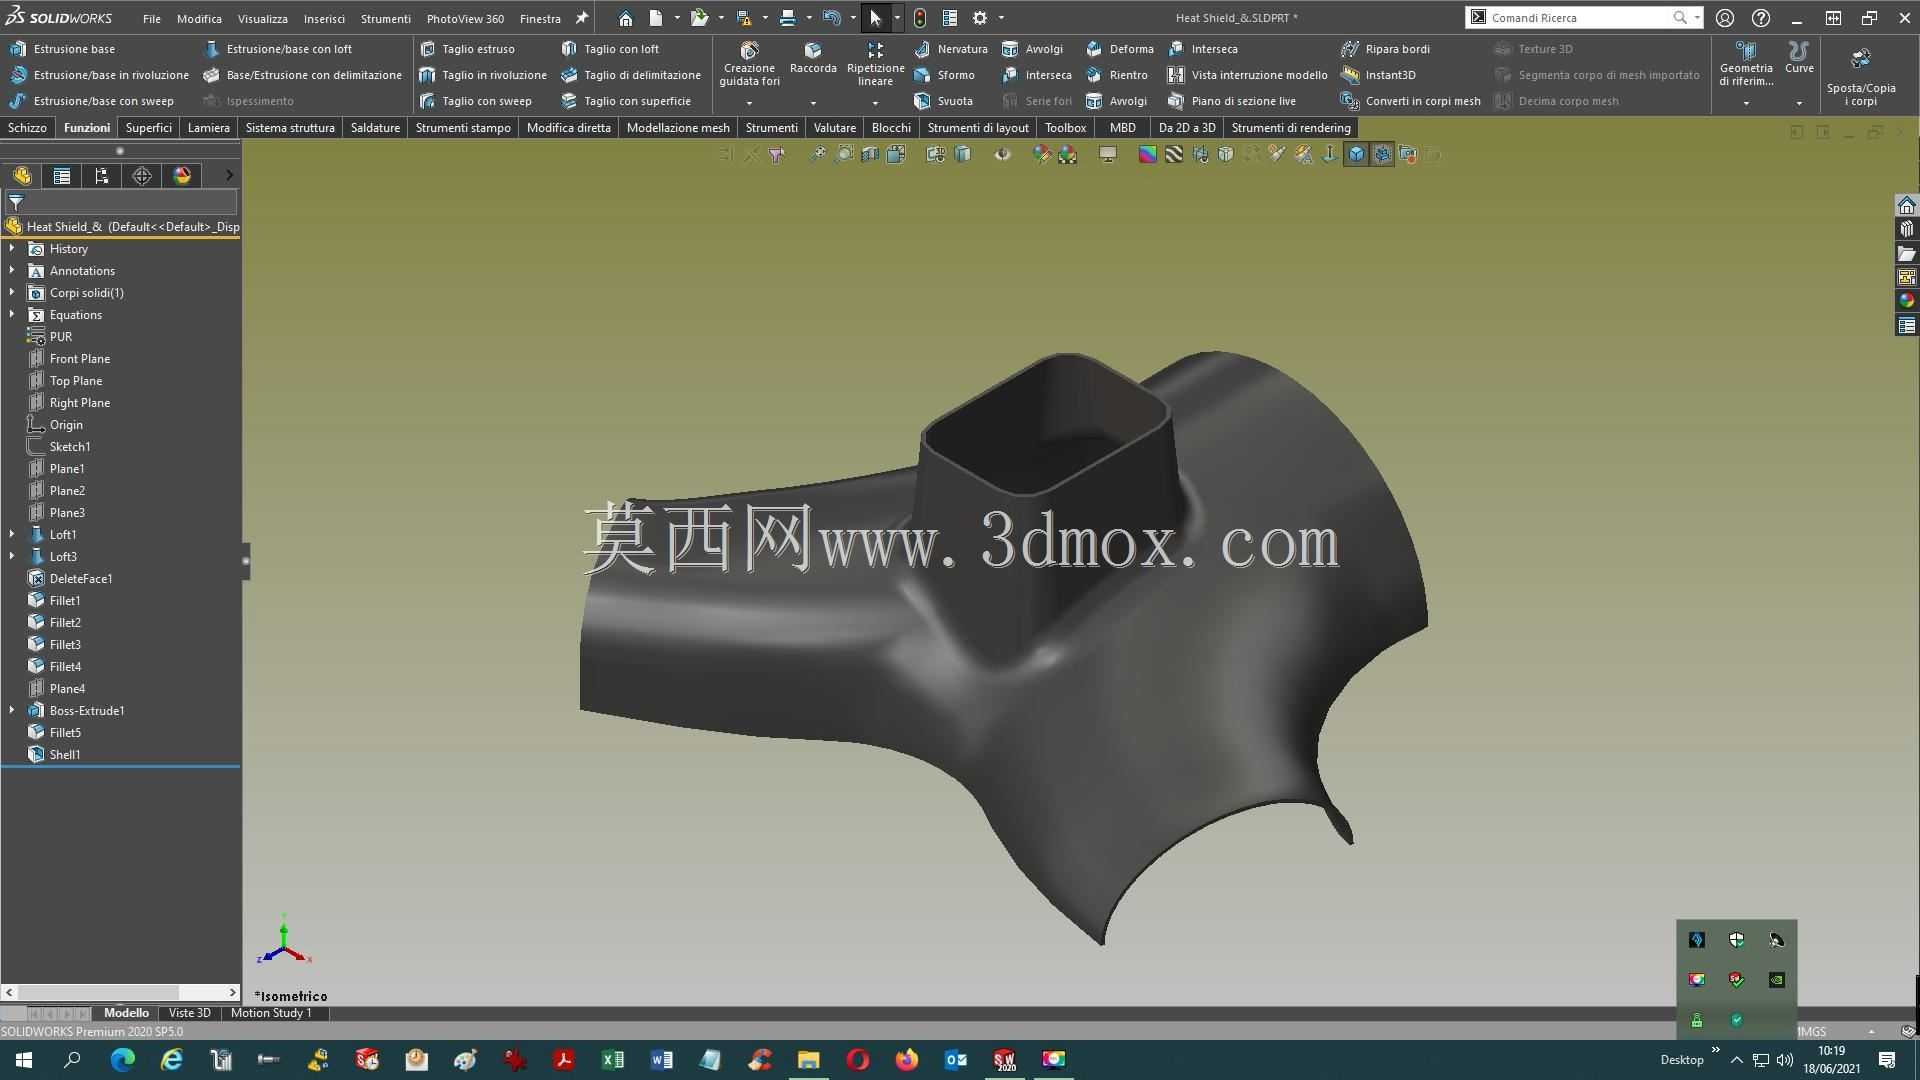
Task: Open the SOLIDWORKS home icon
Action: click(625, 18)
